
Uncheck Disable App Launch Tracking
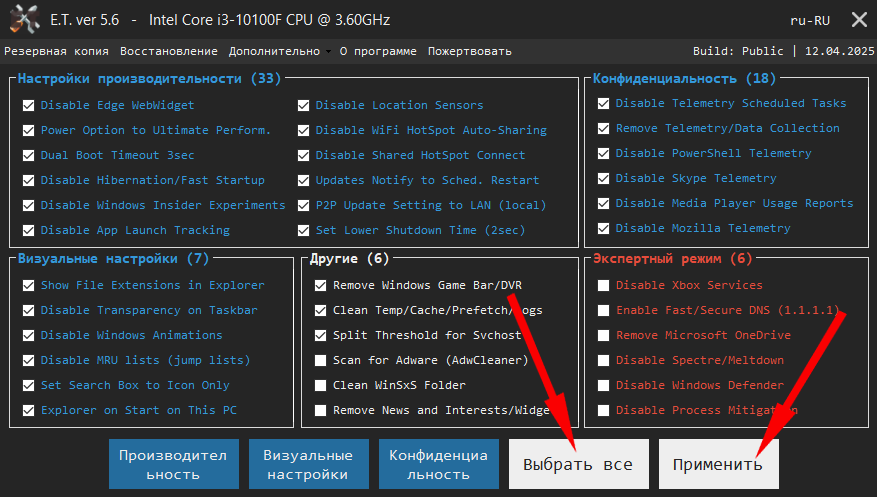pyautogui.click(x=29, y=230)
